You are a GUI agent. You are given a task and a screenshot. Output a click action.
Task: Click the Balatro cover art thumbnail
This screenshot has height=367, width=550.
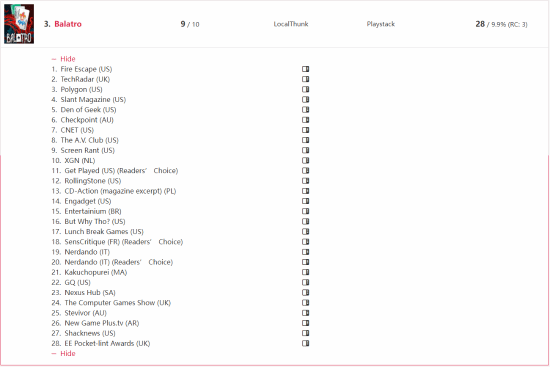pos(19,24)
